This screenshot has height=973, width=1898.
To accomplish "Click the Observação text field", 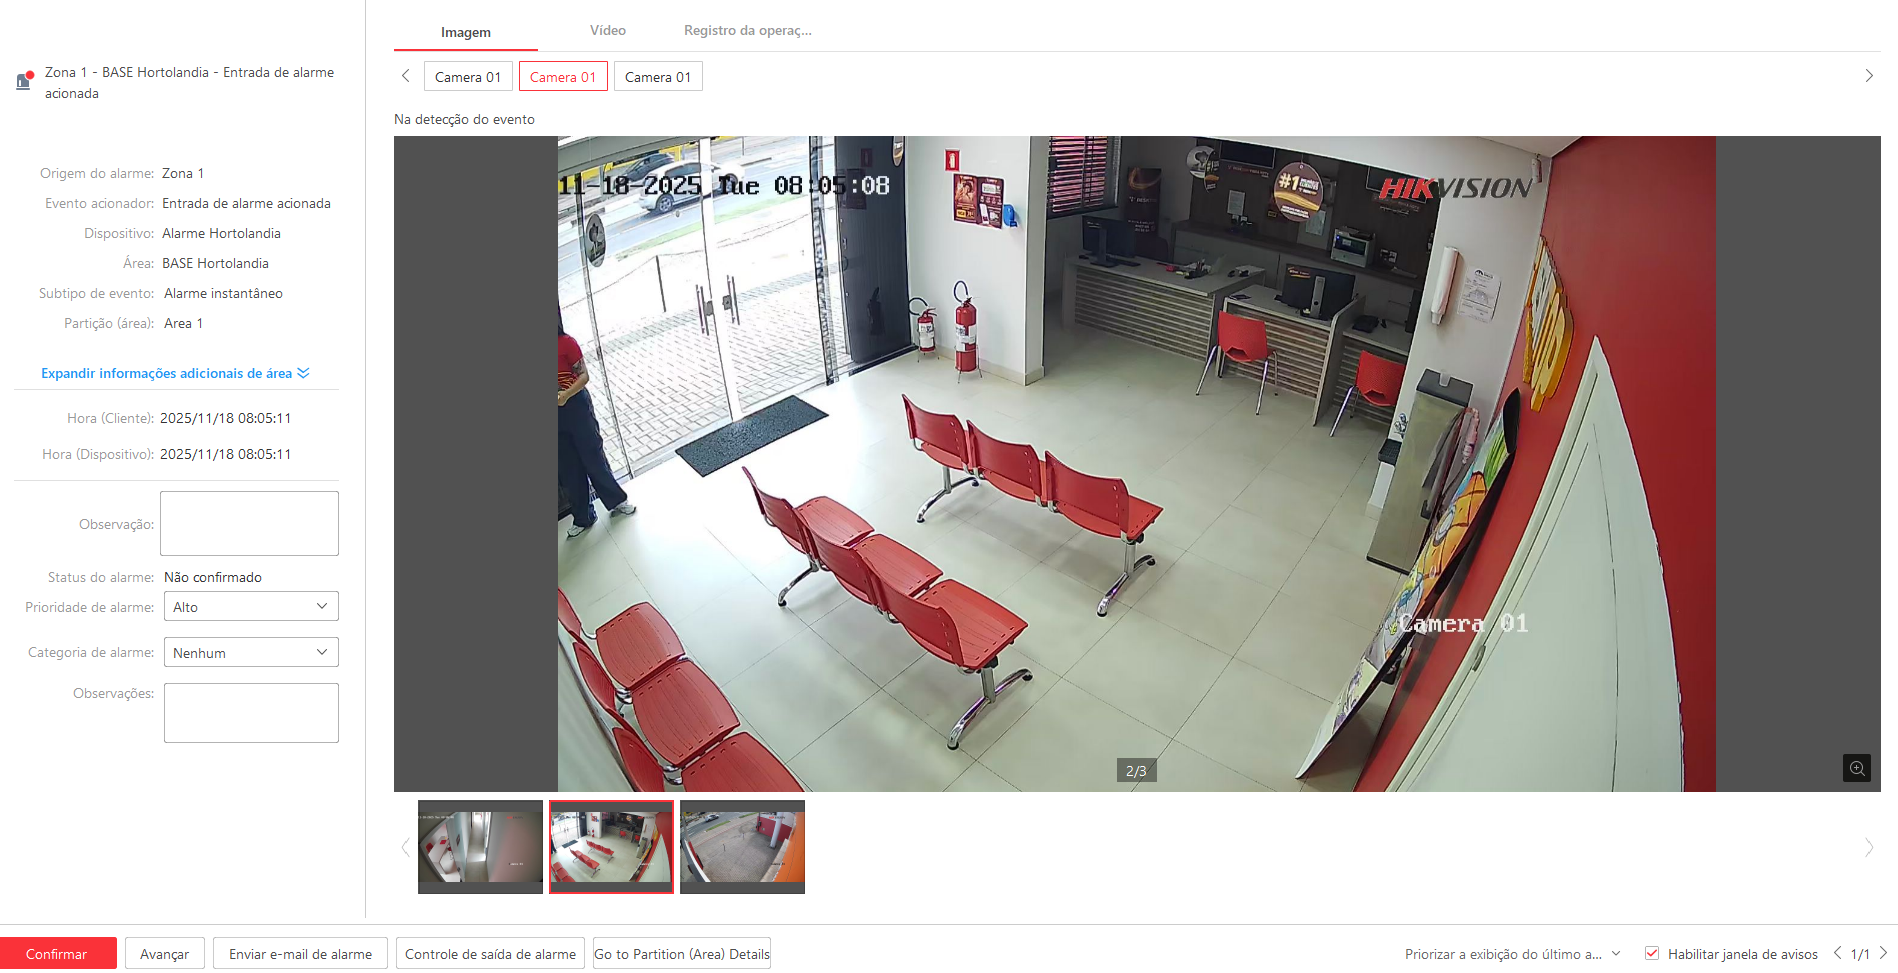I will pyautogui.click(x=249, y=523).
